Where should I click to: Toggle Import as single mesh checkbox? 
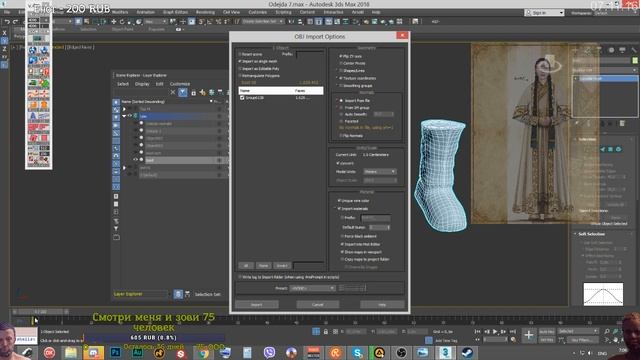click(240, 61)
